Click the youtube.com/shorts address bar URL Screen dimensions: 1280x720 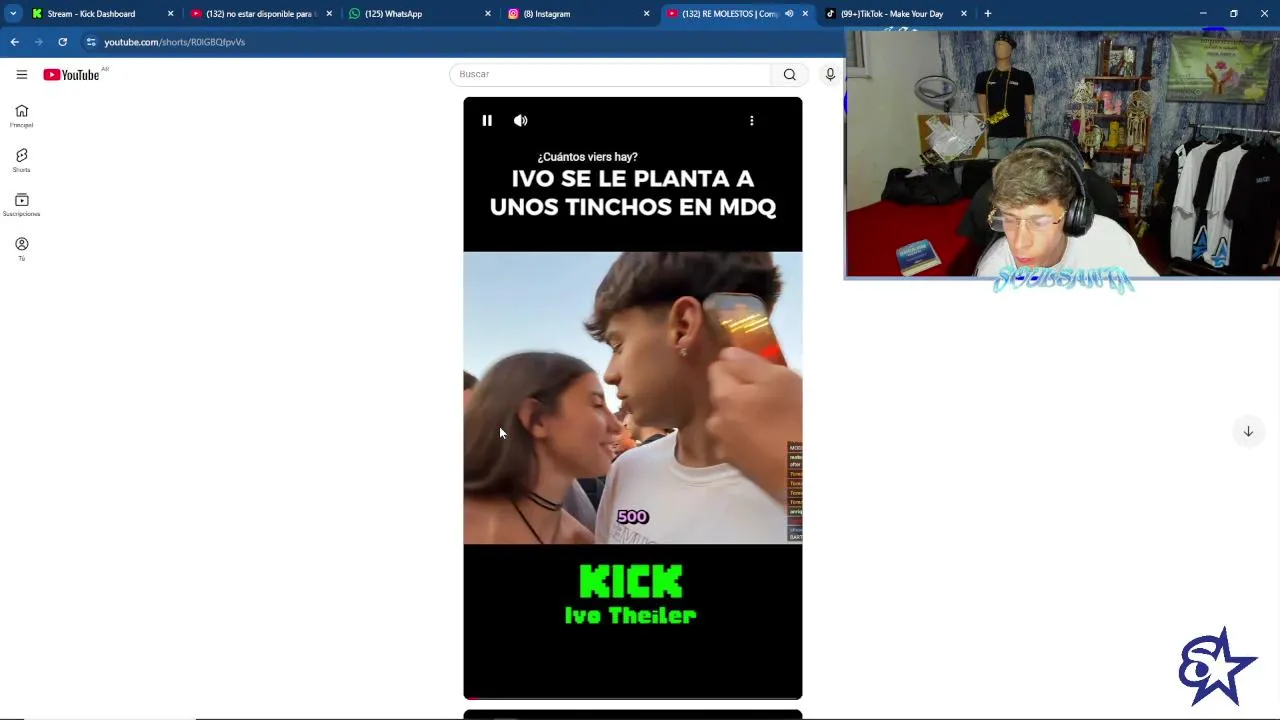click(175, 42)
